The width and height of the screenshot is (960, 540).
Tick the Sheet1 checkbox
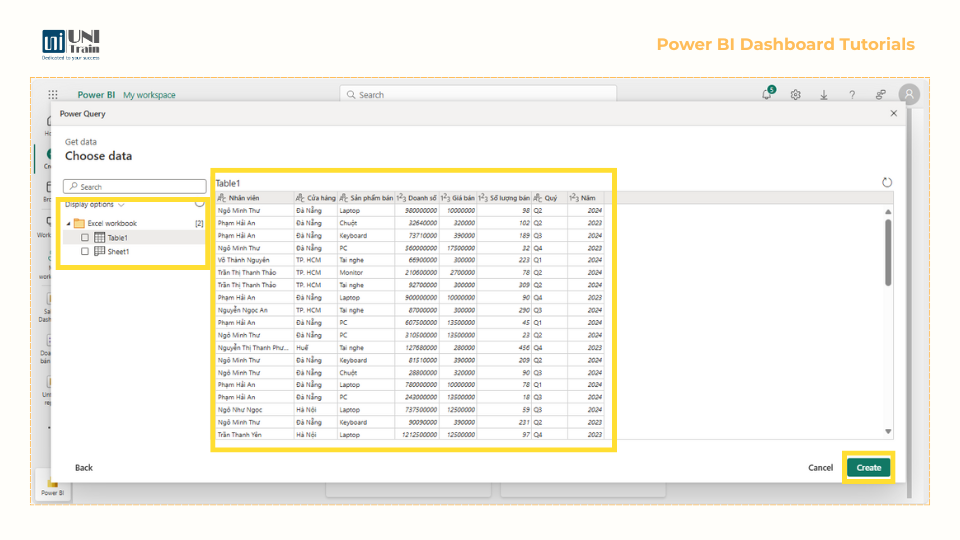click(x=85, y=252)
